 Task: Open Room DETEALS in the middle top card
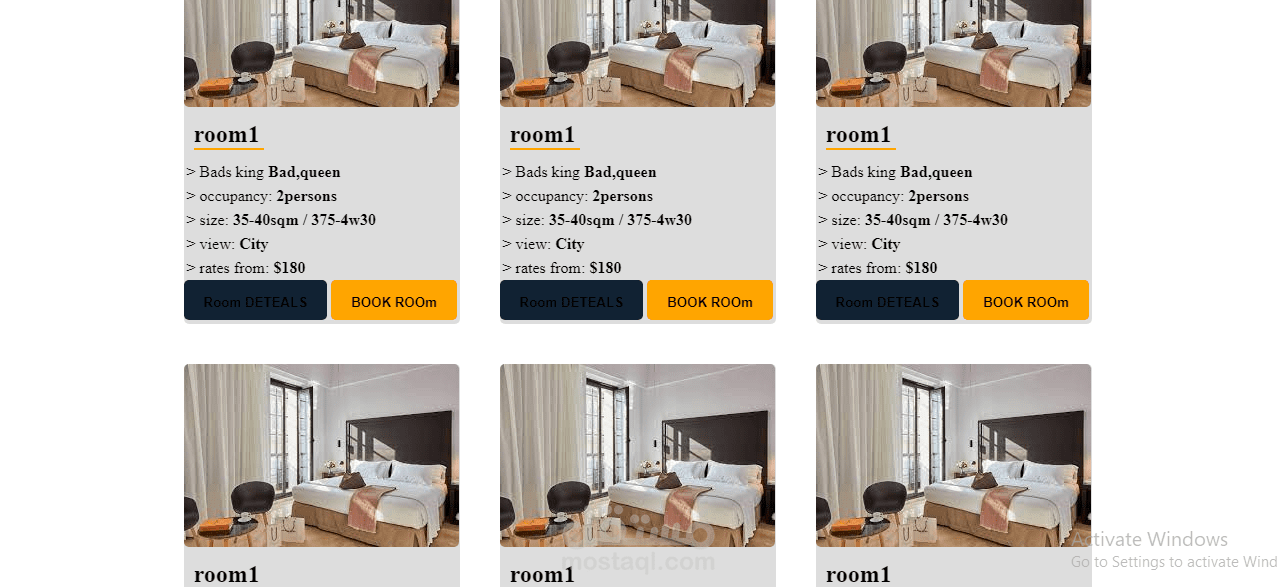(571, 300)
